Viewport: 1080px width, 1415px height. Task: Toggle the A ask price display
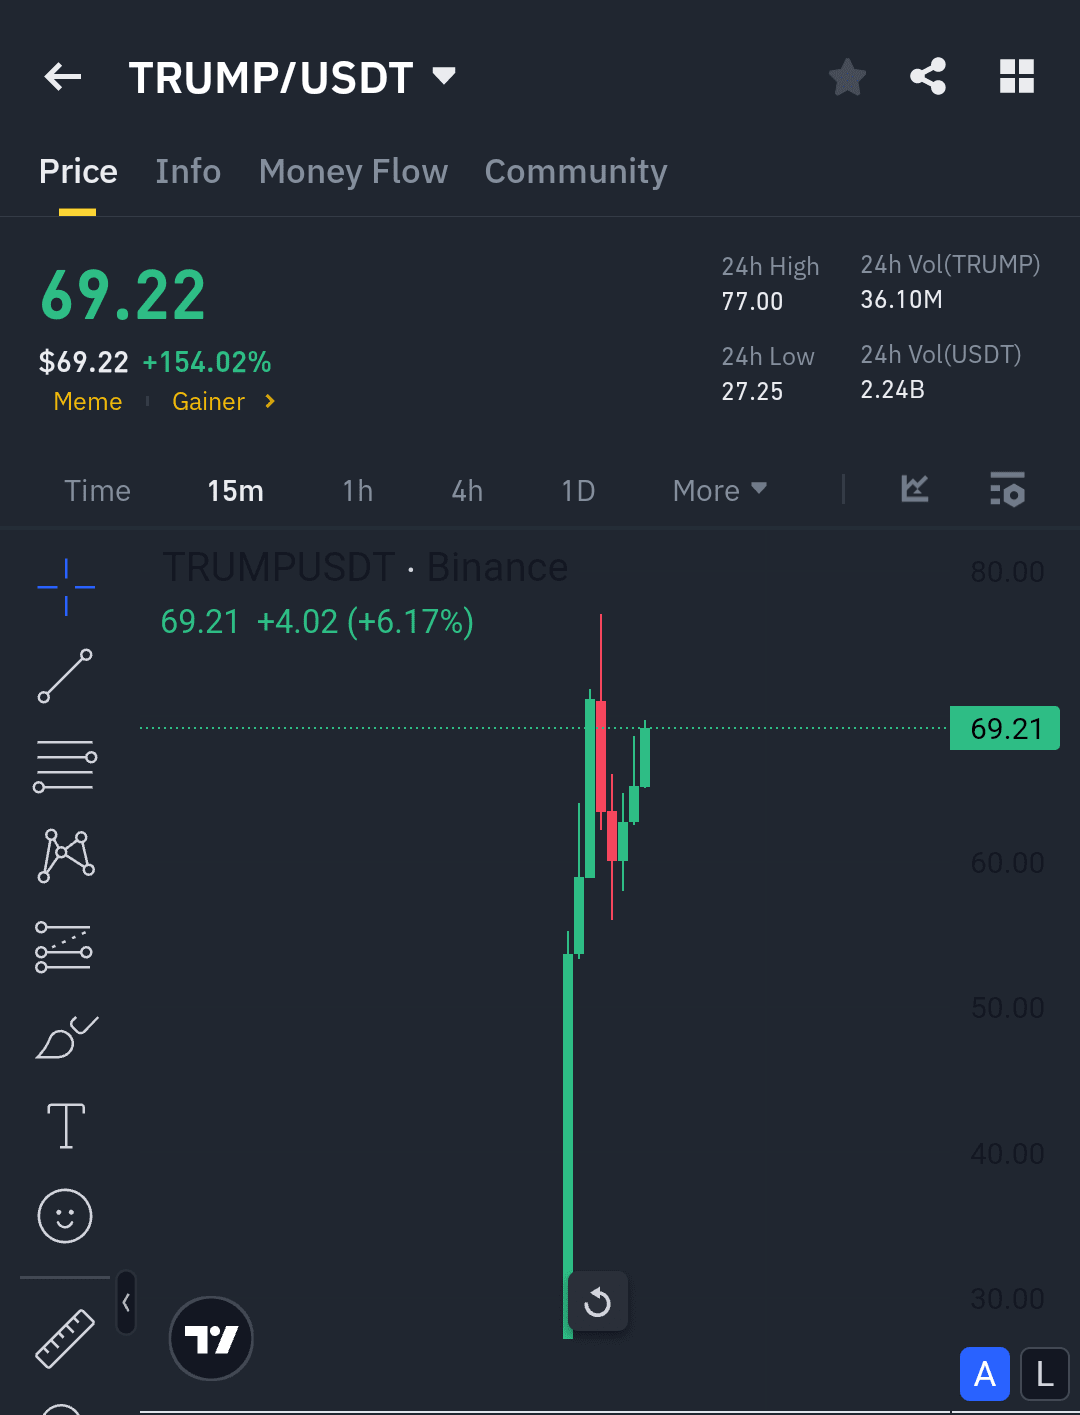(x=984, y=1374)
